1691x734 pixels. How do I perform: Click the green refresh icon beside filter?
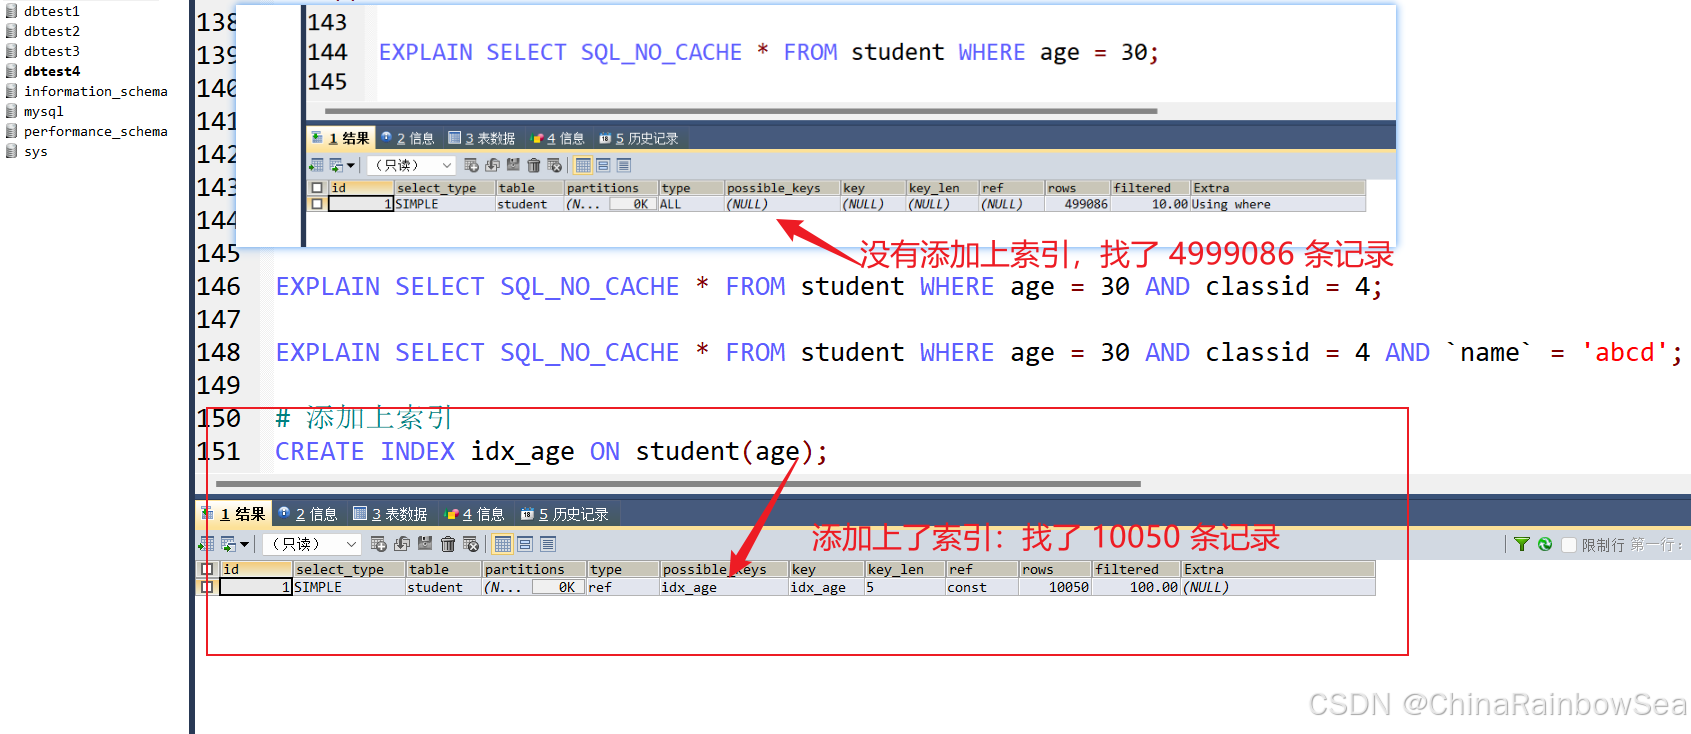pos(1545,544)
